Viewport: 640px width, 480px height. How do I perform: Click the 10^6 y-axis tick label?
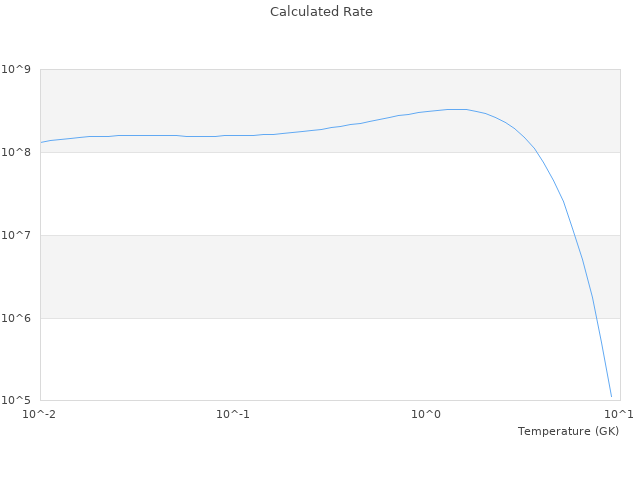(x=18, y=318)
